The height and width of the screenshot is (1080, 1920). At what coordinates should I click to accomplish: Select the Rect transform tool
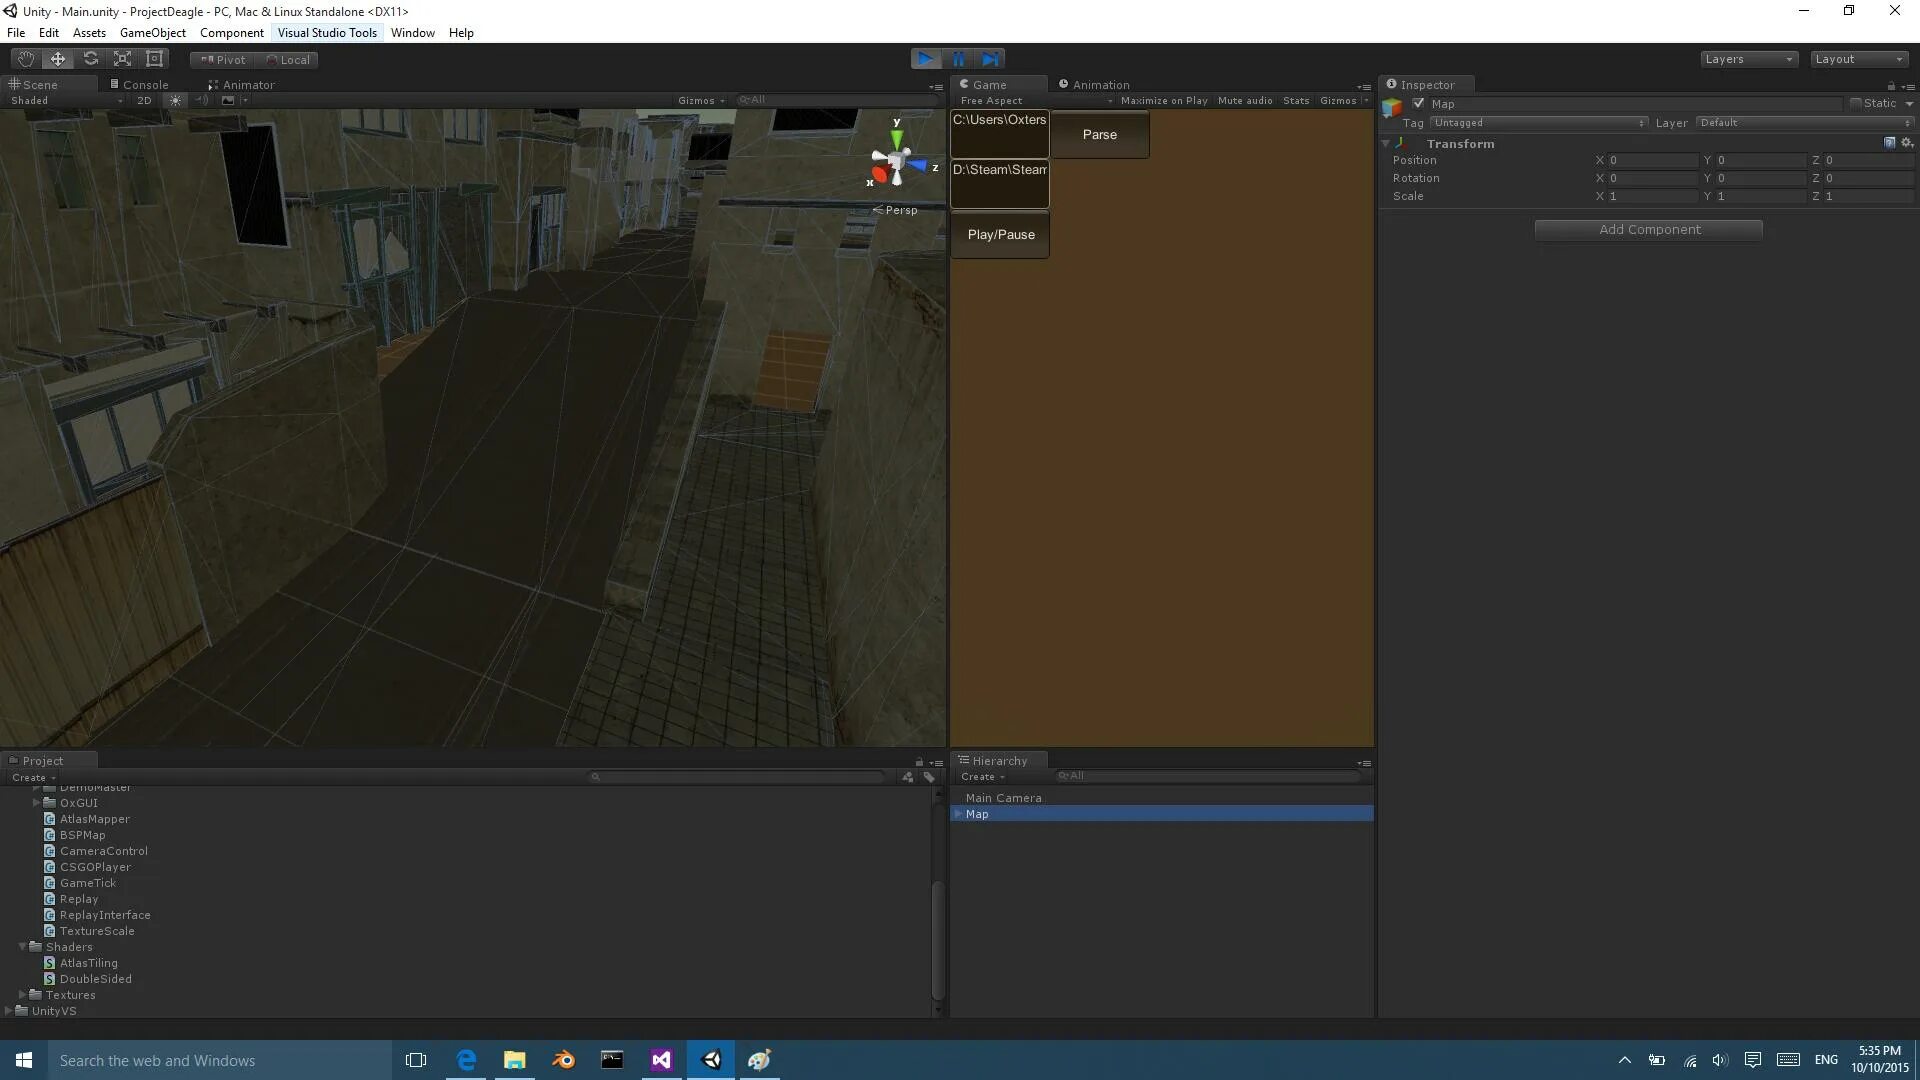[154, 59]
